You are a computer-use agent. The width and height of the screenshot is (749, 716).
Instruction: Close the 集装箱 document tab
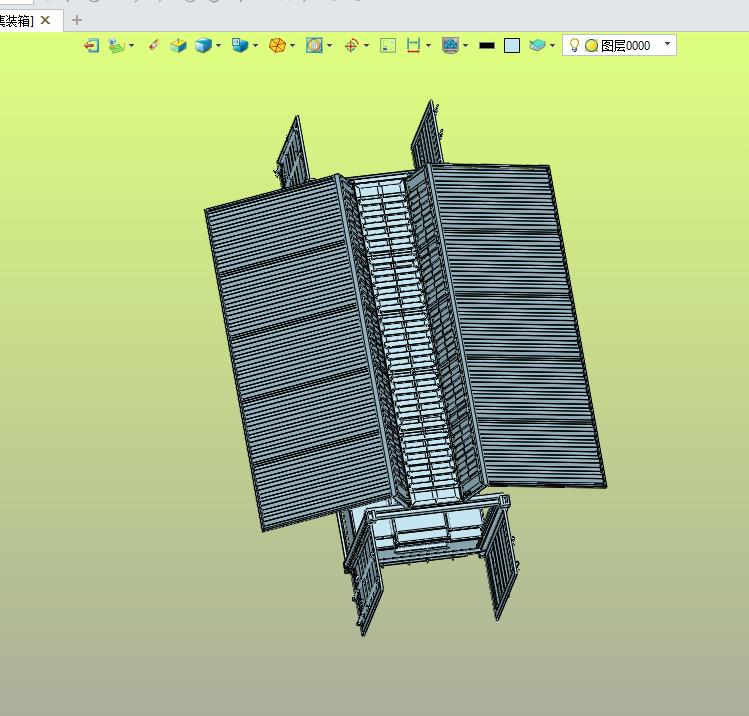(x=45, y=20)
